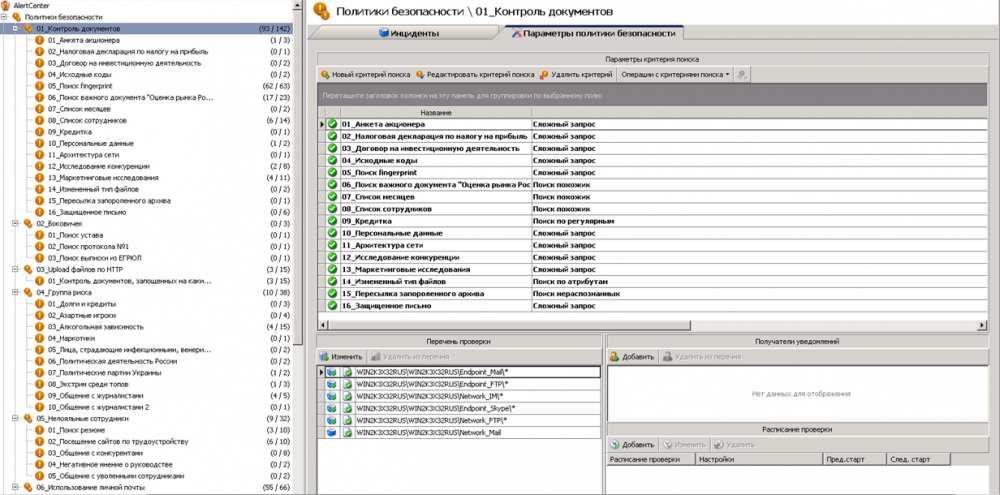Click orange warning icon beside 05_Поиск fingerprint
1000x495 pixels.
40,86
